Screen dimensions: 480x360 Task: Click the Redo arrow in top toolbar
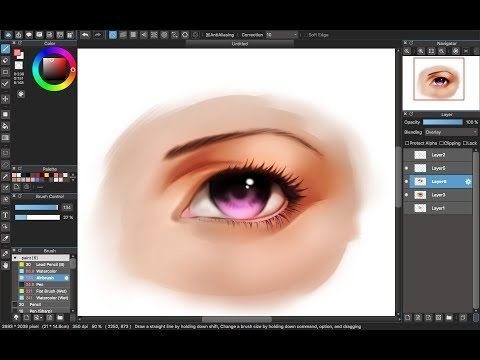tap(98, 35)
